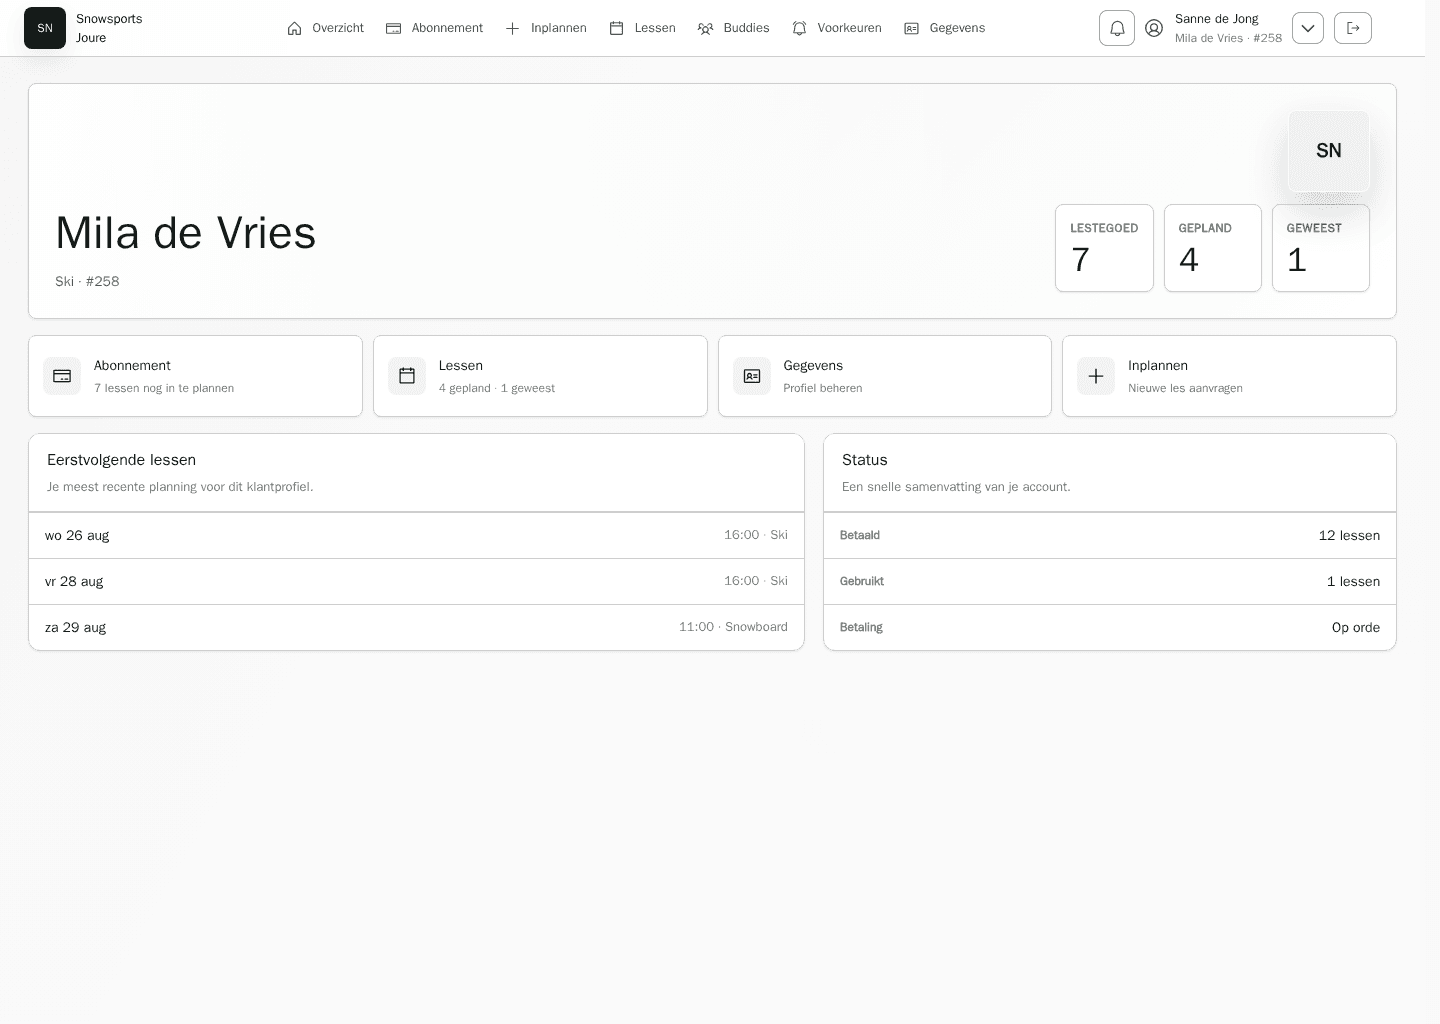This screenshot has width=1440, height=1024.
Task: Expand the profile switcher chevron
Action: (x=1308, y=28)
